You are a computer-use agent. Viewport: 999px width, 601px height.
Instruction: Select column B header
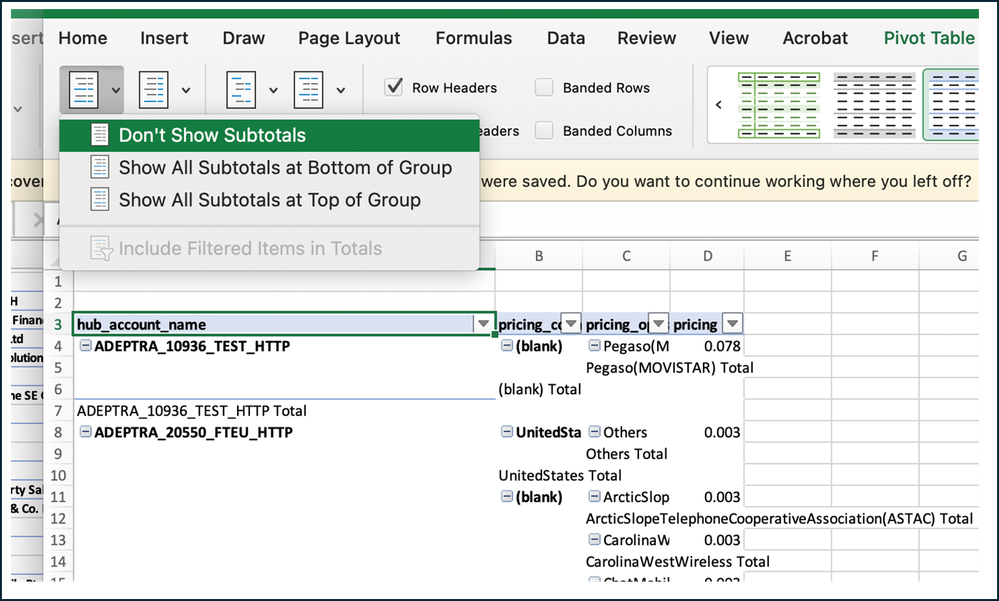[539, 256]
